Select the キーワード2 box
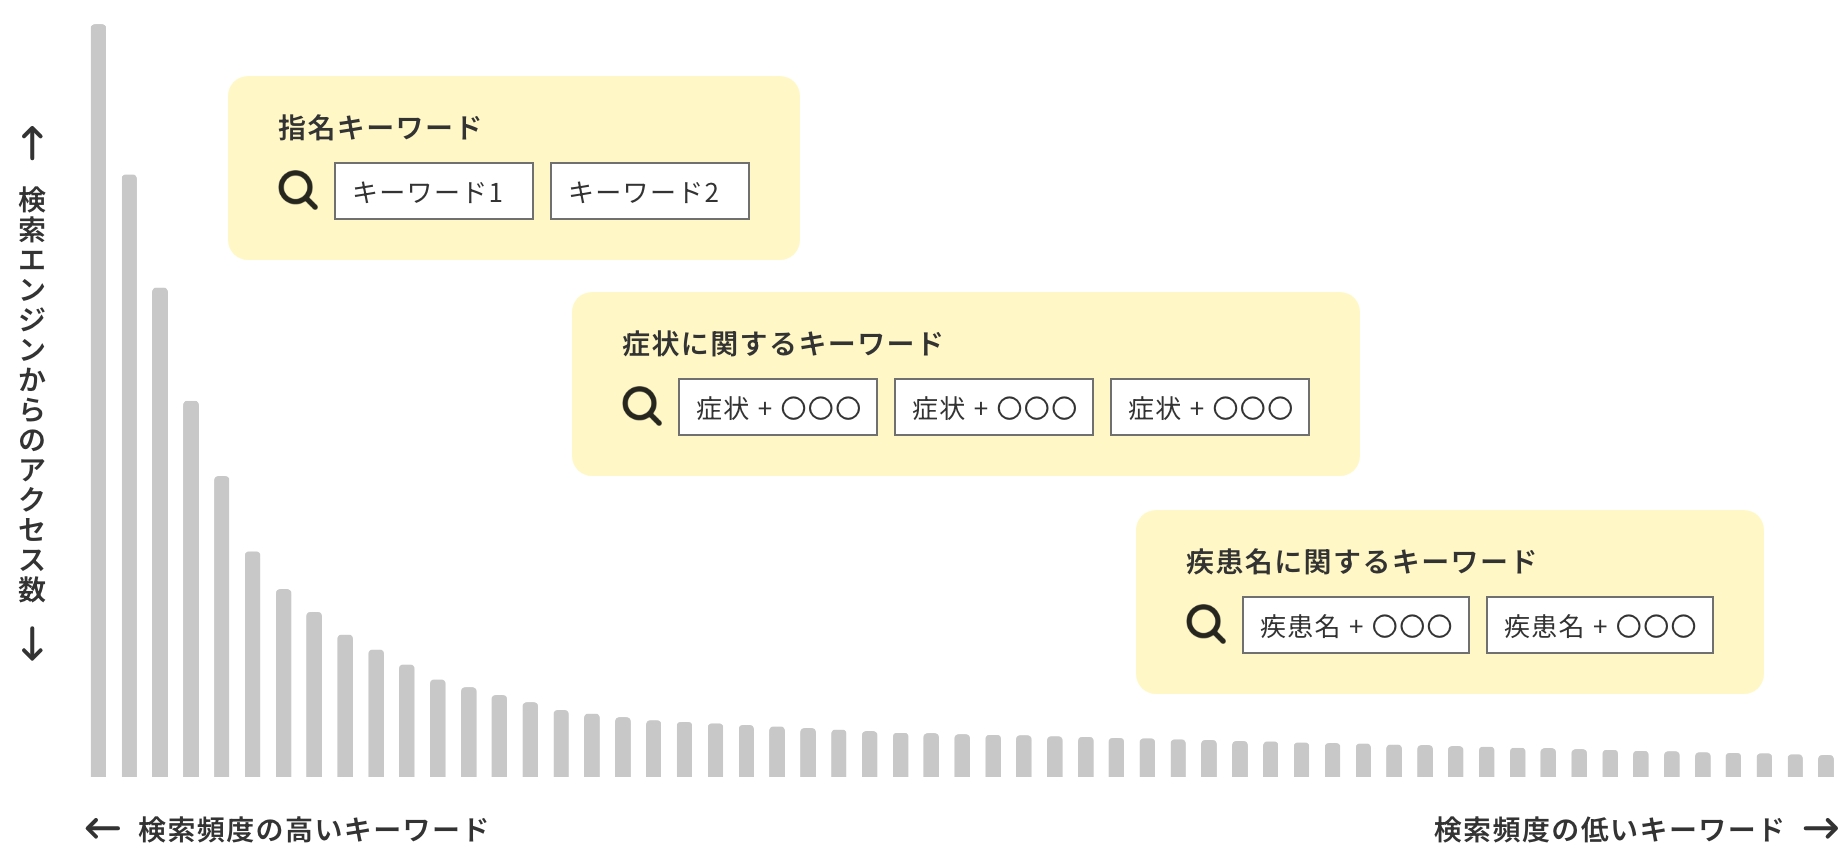The height and width of the screenshot is (860, 1840). [x=650, y=191]
